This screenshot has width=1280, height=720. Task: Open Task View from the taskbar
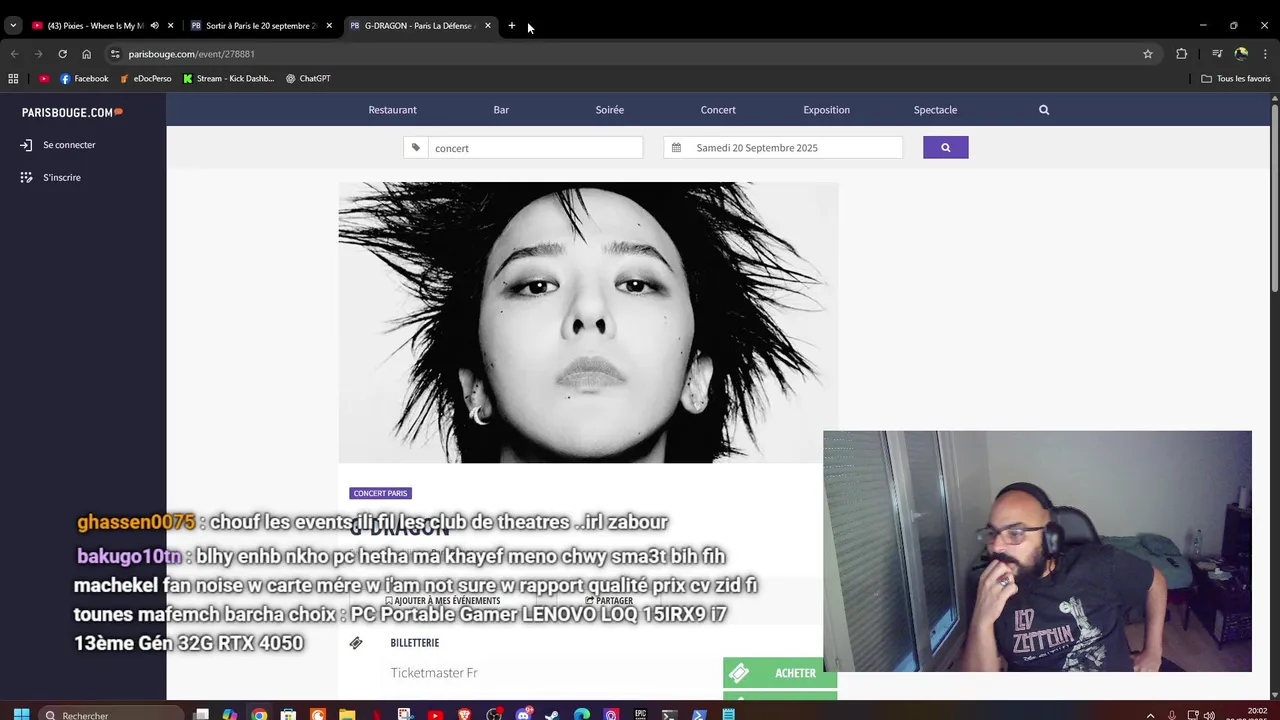201,715
